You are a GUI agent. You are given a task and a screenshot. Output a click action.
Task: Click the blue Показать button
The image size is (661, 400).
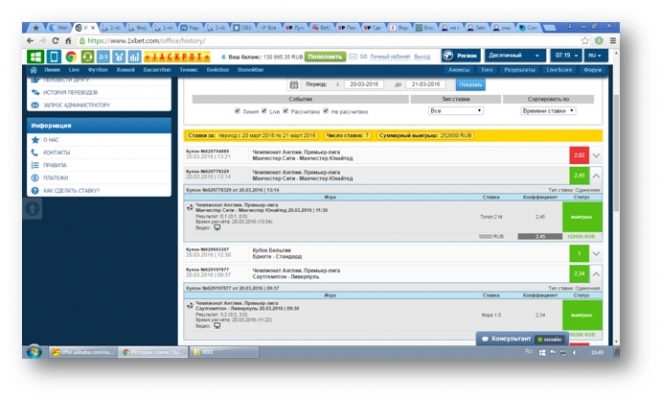pyautogui.click(x=470, y=85)
